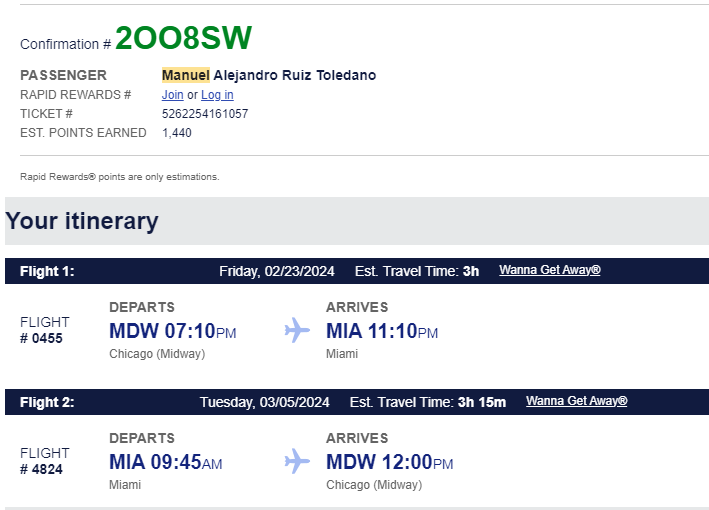Click the date Friday, 02/23/2024
Viewport: 709px width, 510px height.
(277, 271)
